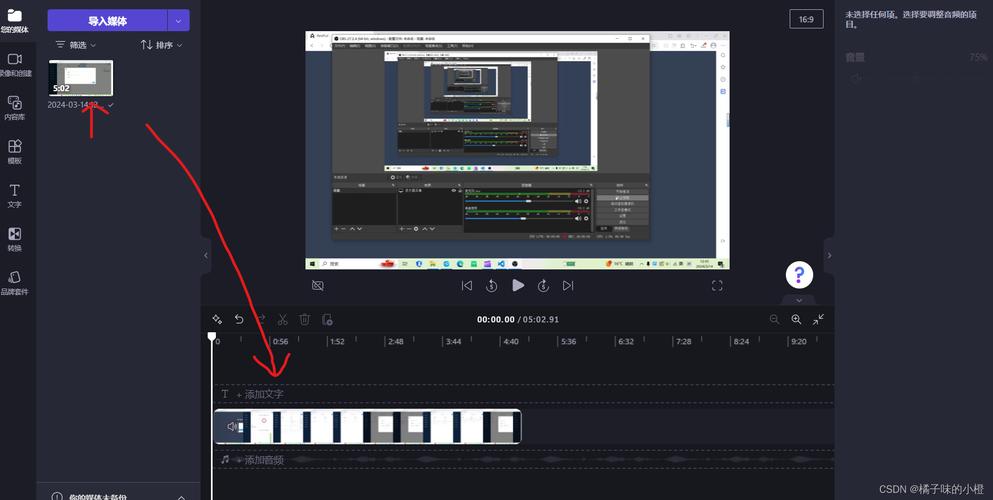993x500 pixels.
Task: Click the scissors split tool in timeline toolbar
Action: tap(282, 319)
